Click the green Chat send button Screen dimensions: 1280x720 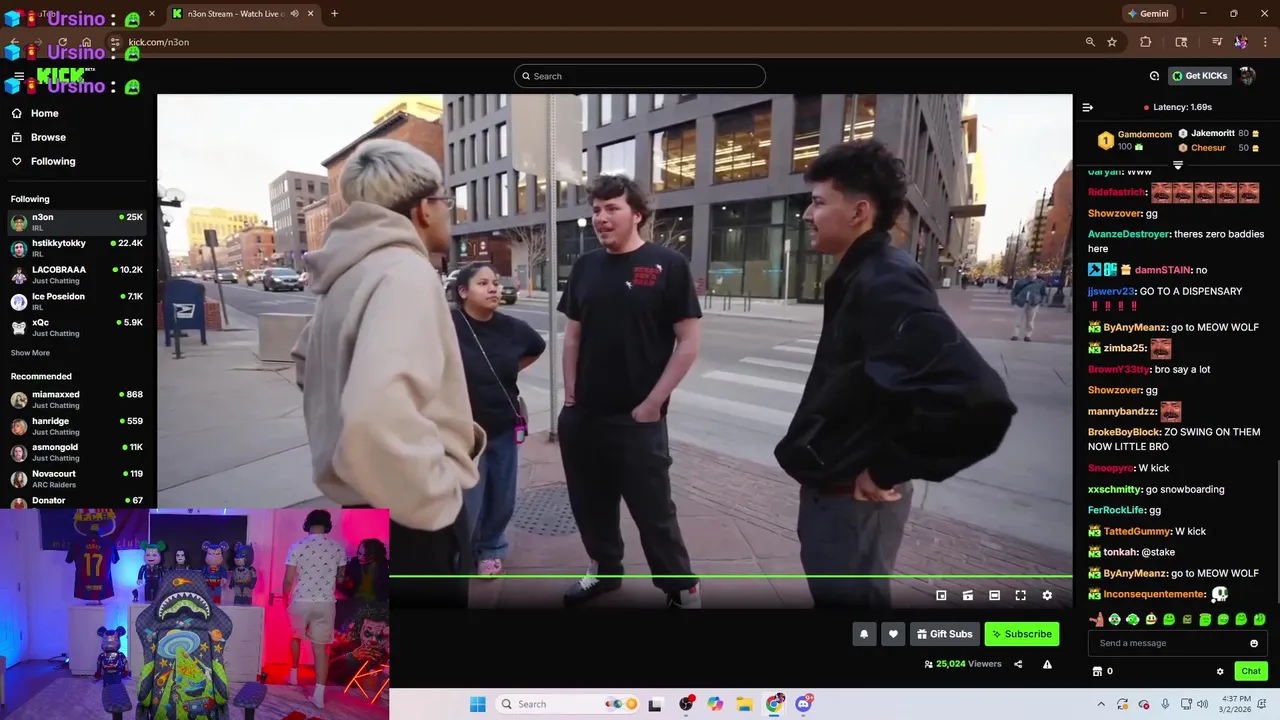pos(1251,671)
